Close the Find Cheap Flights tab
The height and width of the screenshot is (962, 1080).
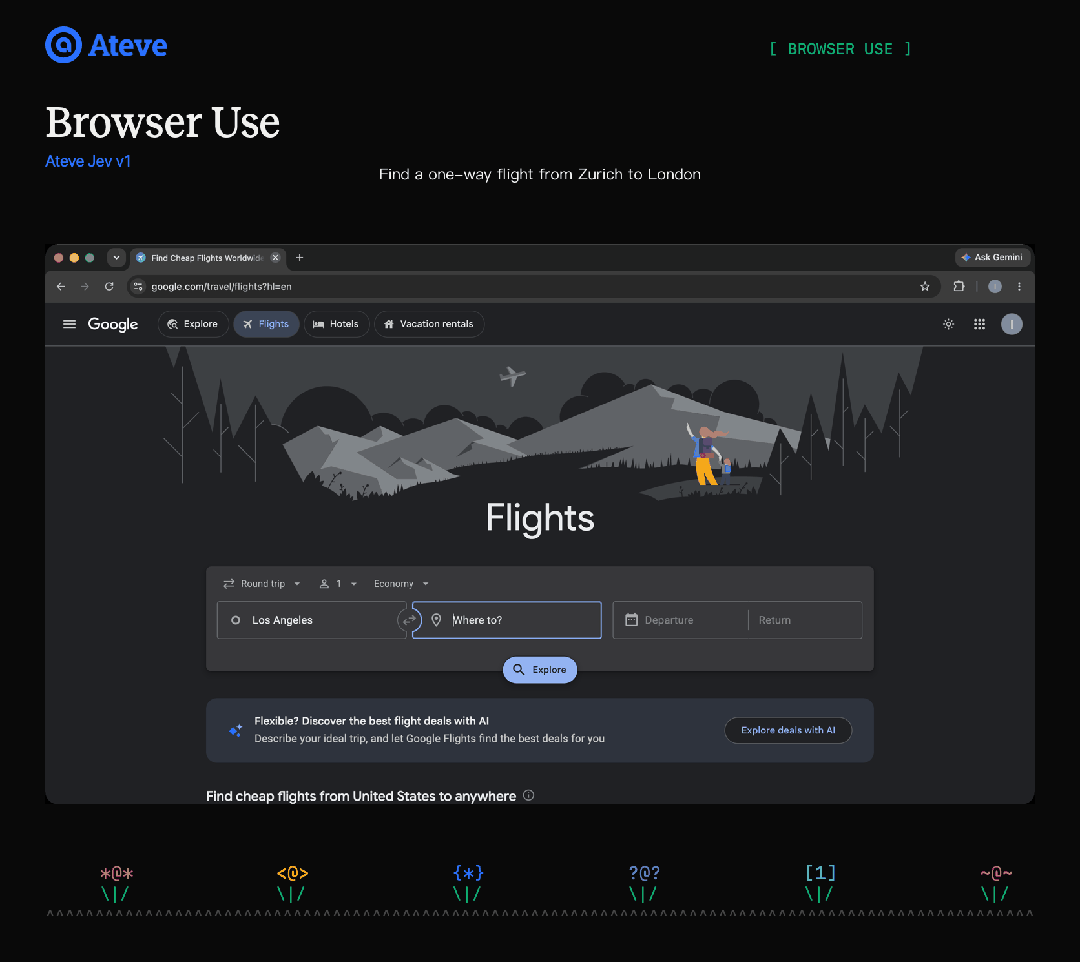point(276,258)
